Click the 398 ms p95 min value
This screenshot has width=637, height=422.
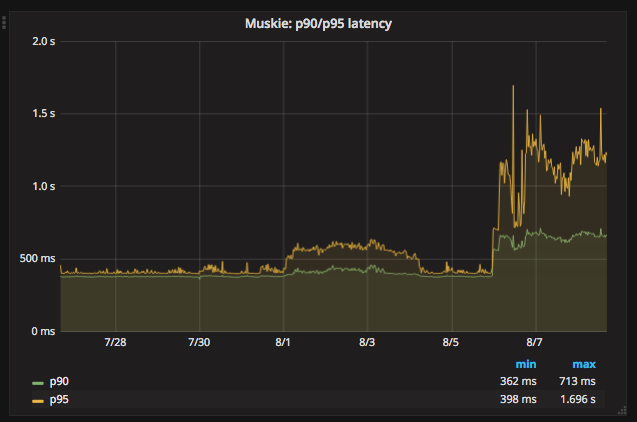(518, 399)
